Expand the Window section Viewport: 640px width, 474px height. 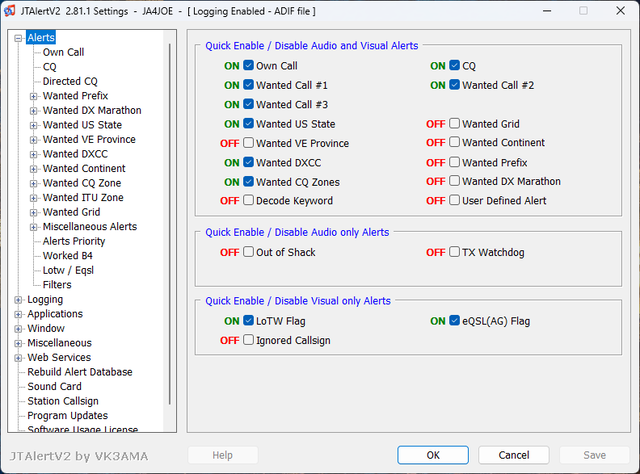pos(18,329)
